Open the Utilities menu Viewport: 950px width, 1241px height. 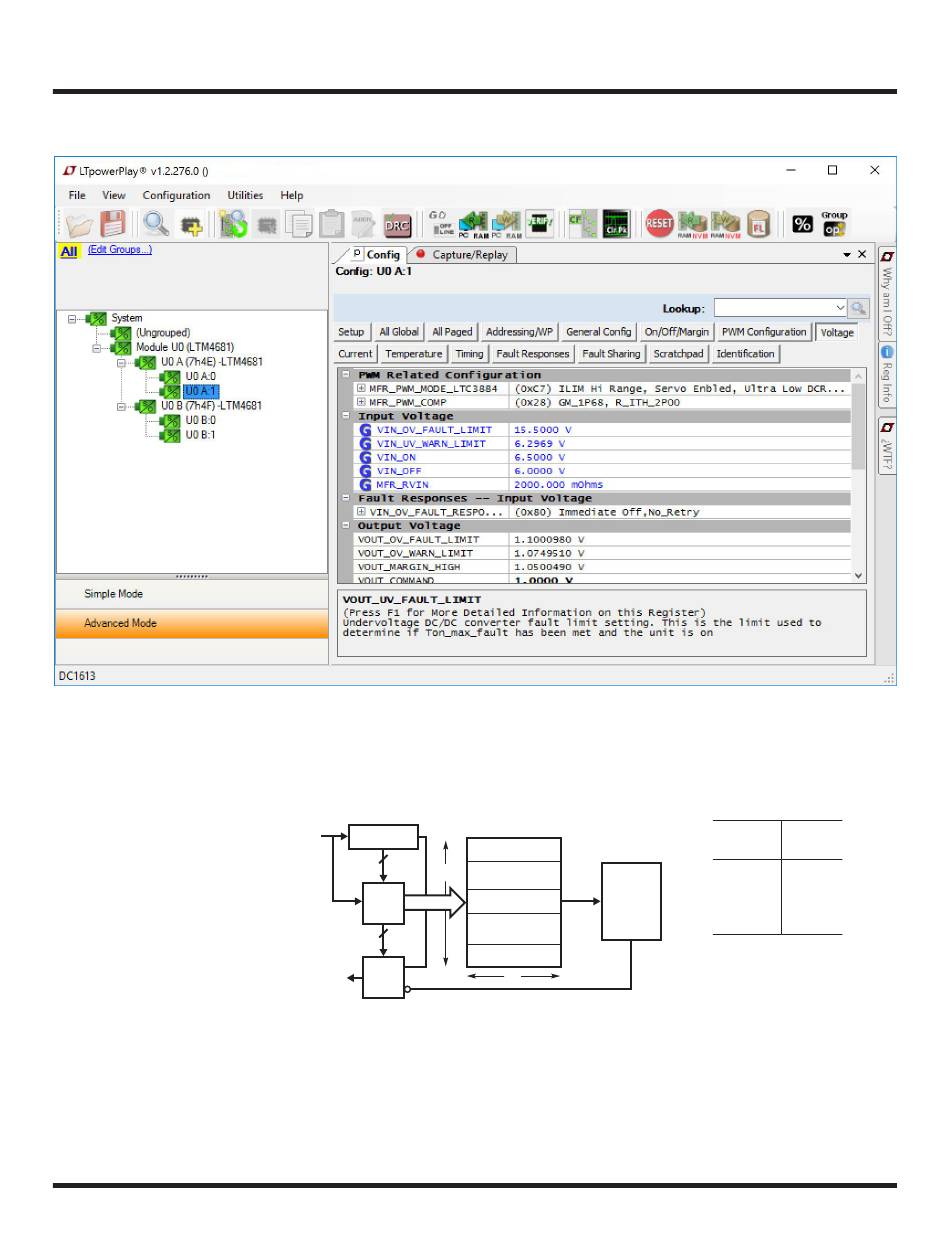[245, 196]
